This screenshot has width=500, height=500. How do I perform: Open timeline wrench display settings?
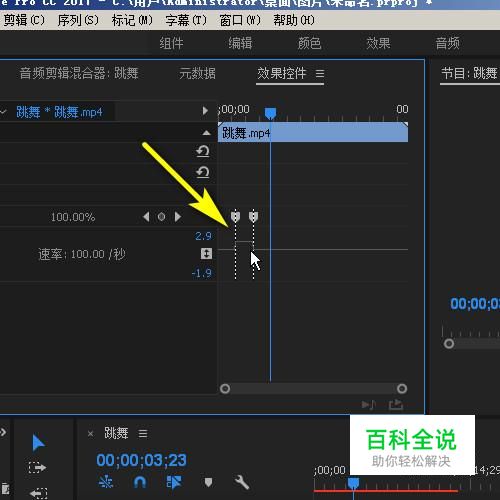click(x=242, y=482)
